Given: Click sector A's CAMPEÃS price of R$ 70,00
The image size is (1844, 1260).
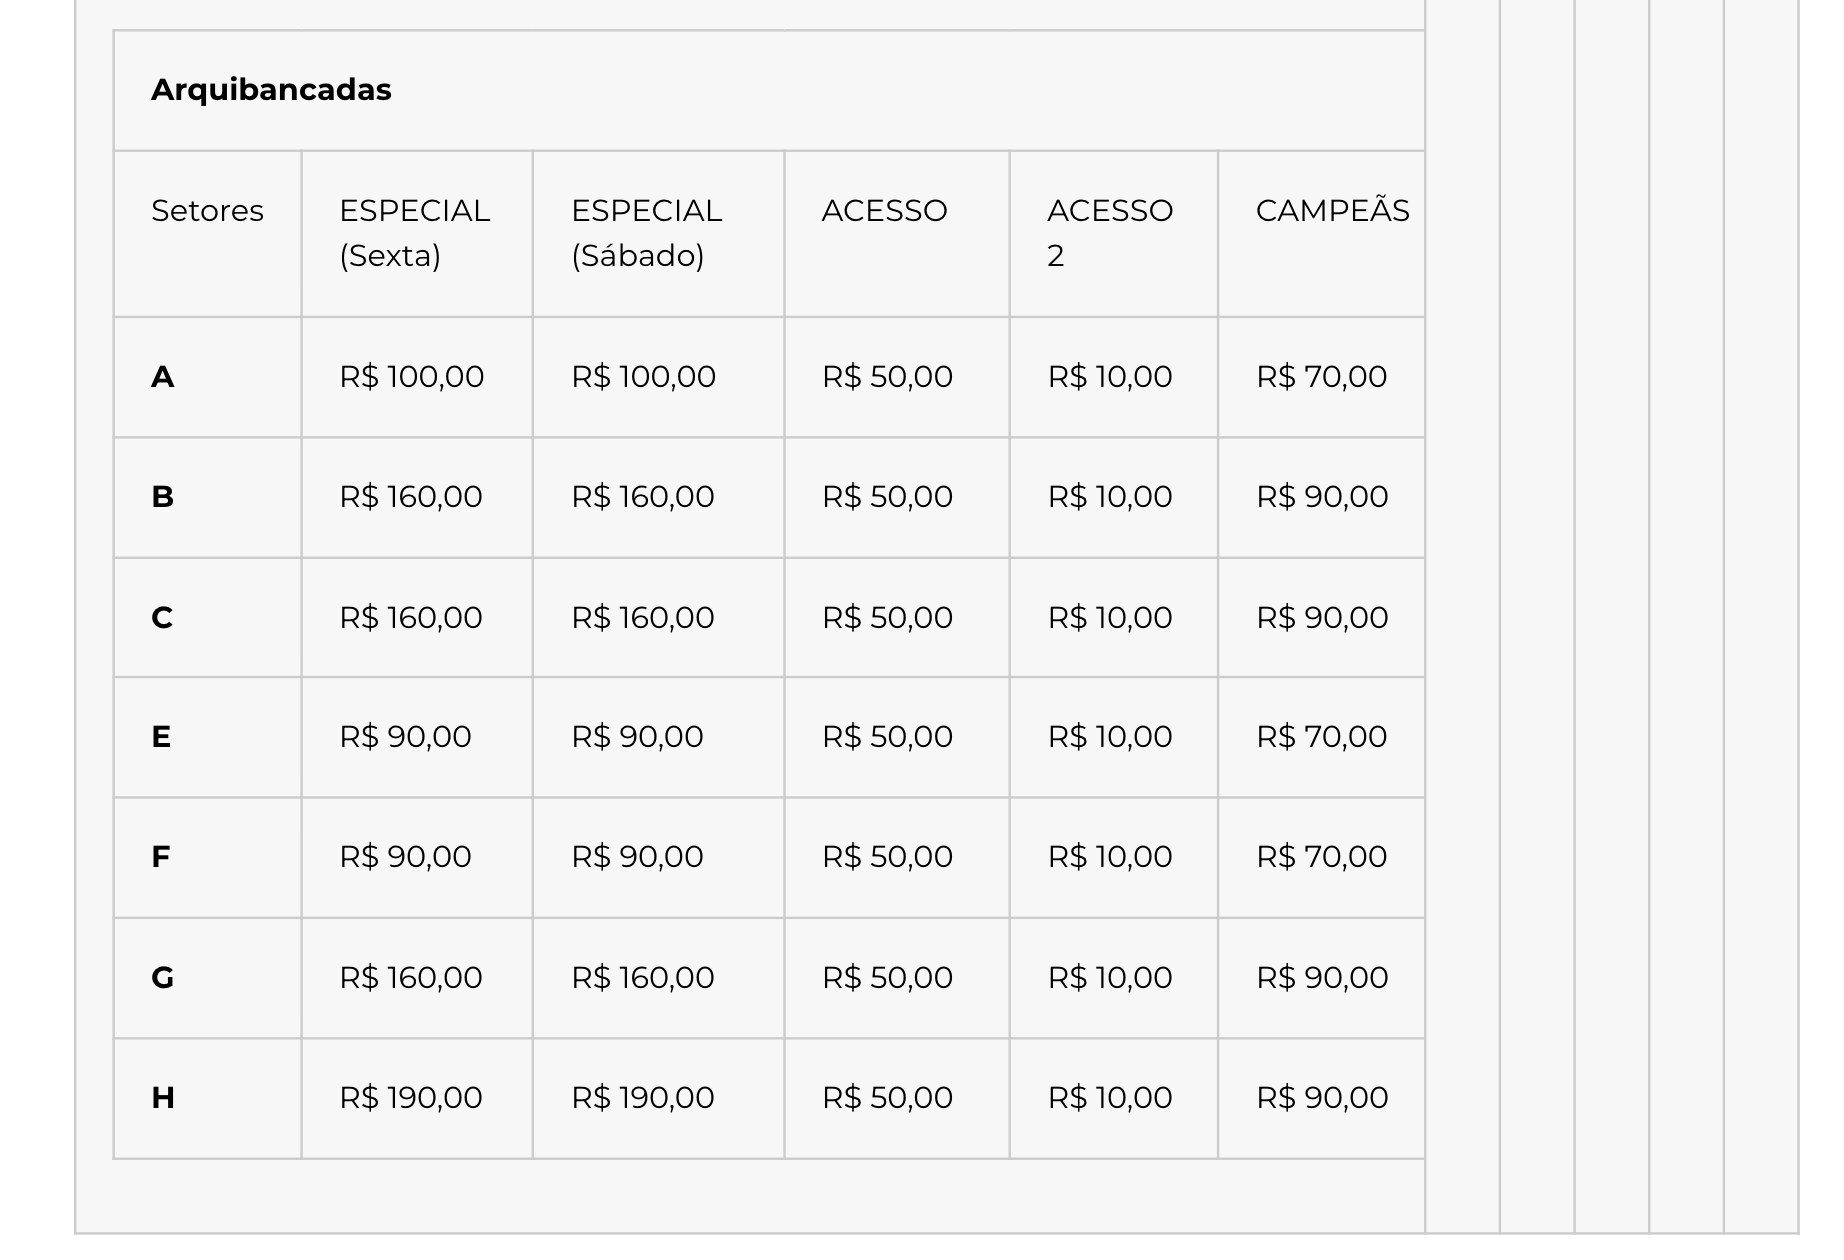Looking at the screenshot, I should tap(1322, 377).
